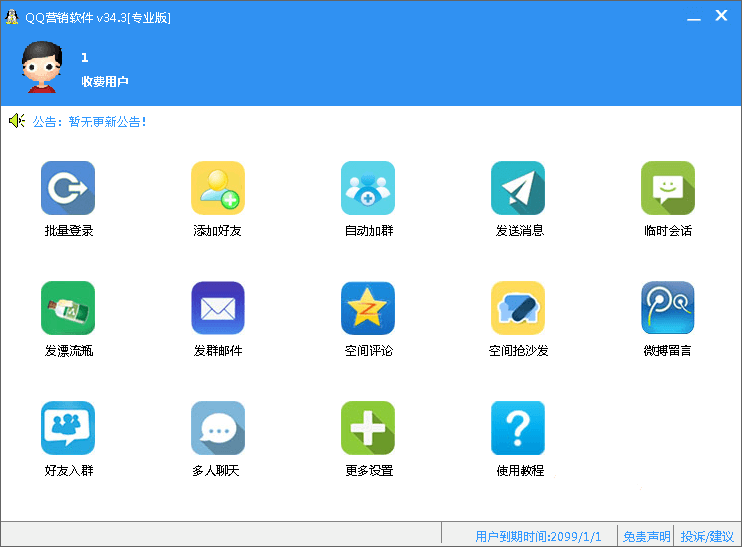
Task: Click the 多人聊天 speech bubble icon
Action: tap(218, 428)
